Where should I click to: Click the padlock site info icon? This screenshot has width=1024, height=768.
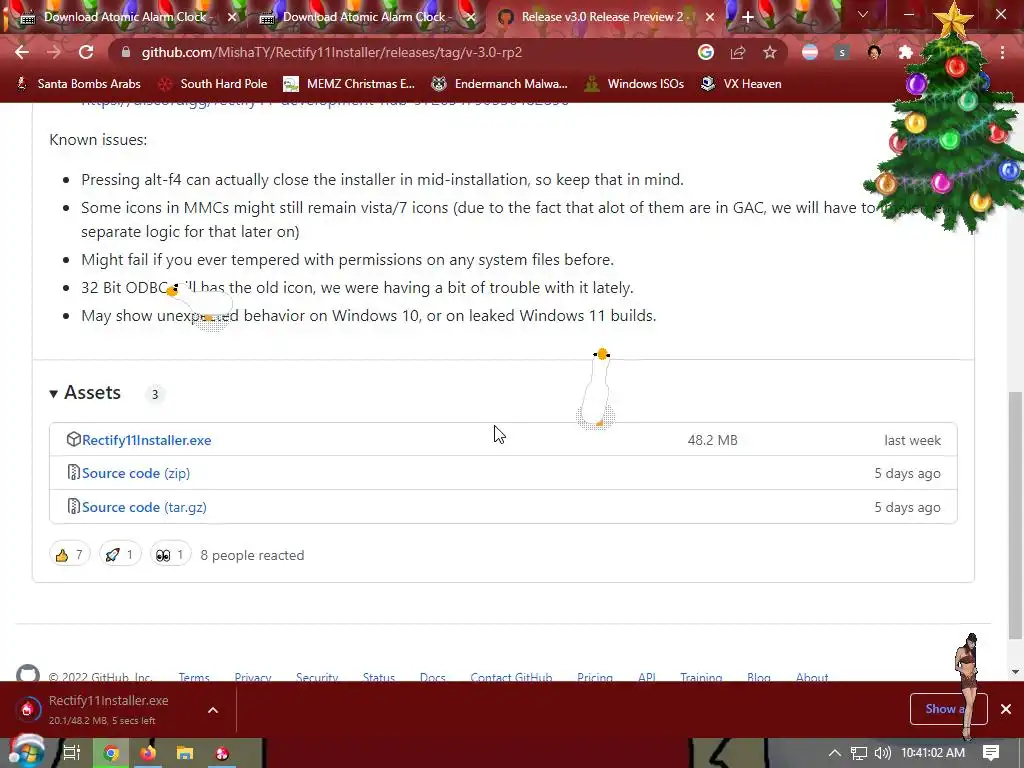click(126, 52)
